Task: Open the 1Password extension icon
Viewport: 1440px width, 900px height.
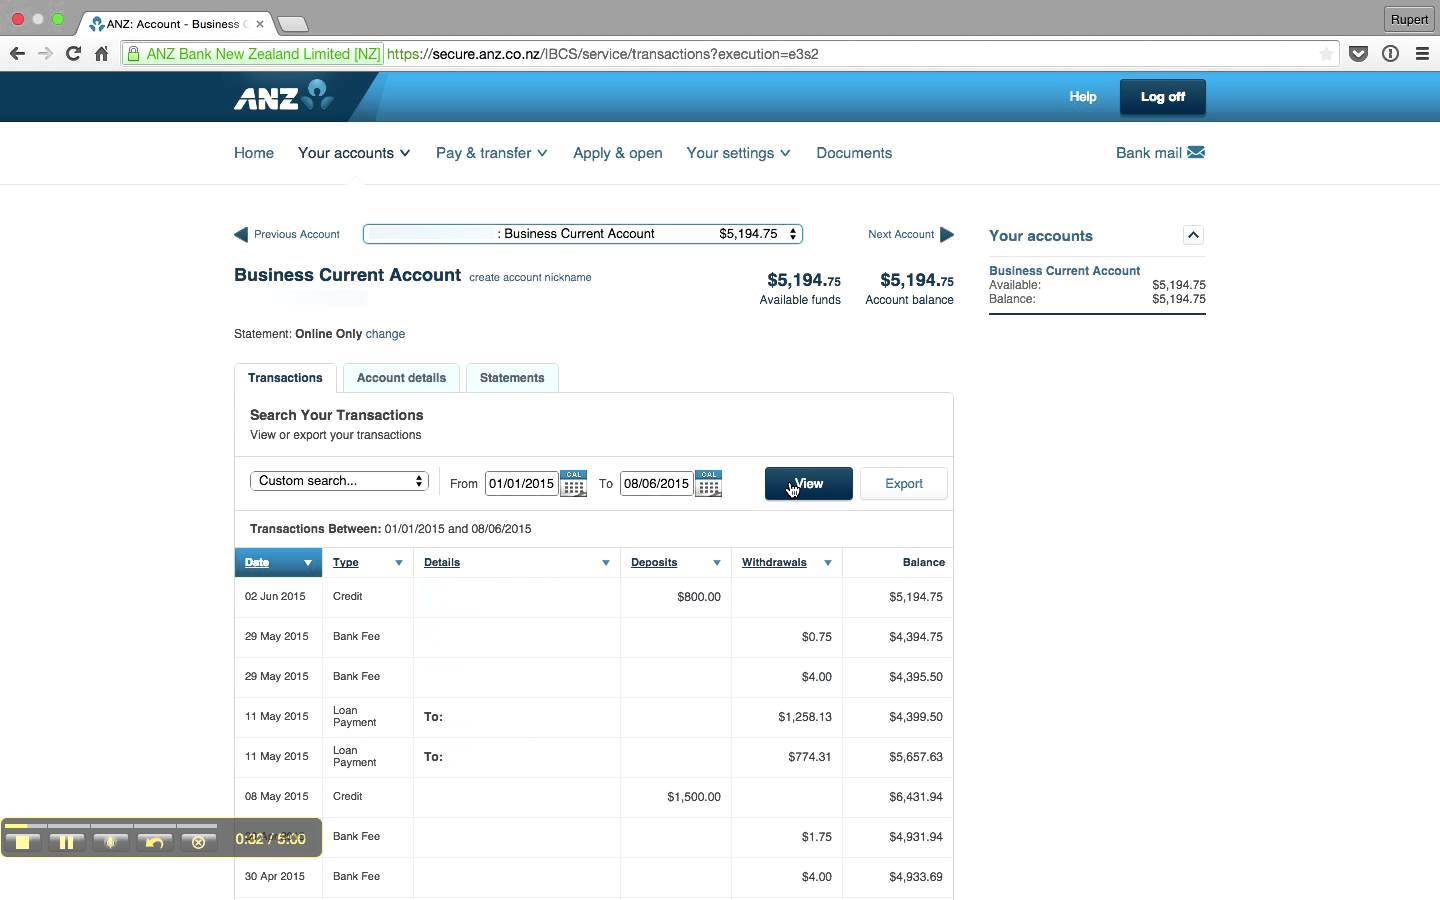Action: pyautogui.click(x=1391, y=54)
